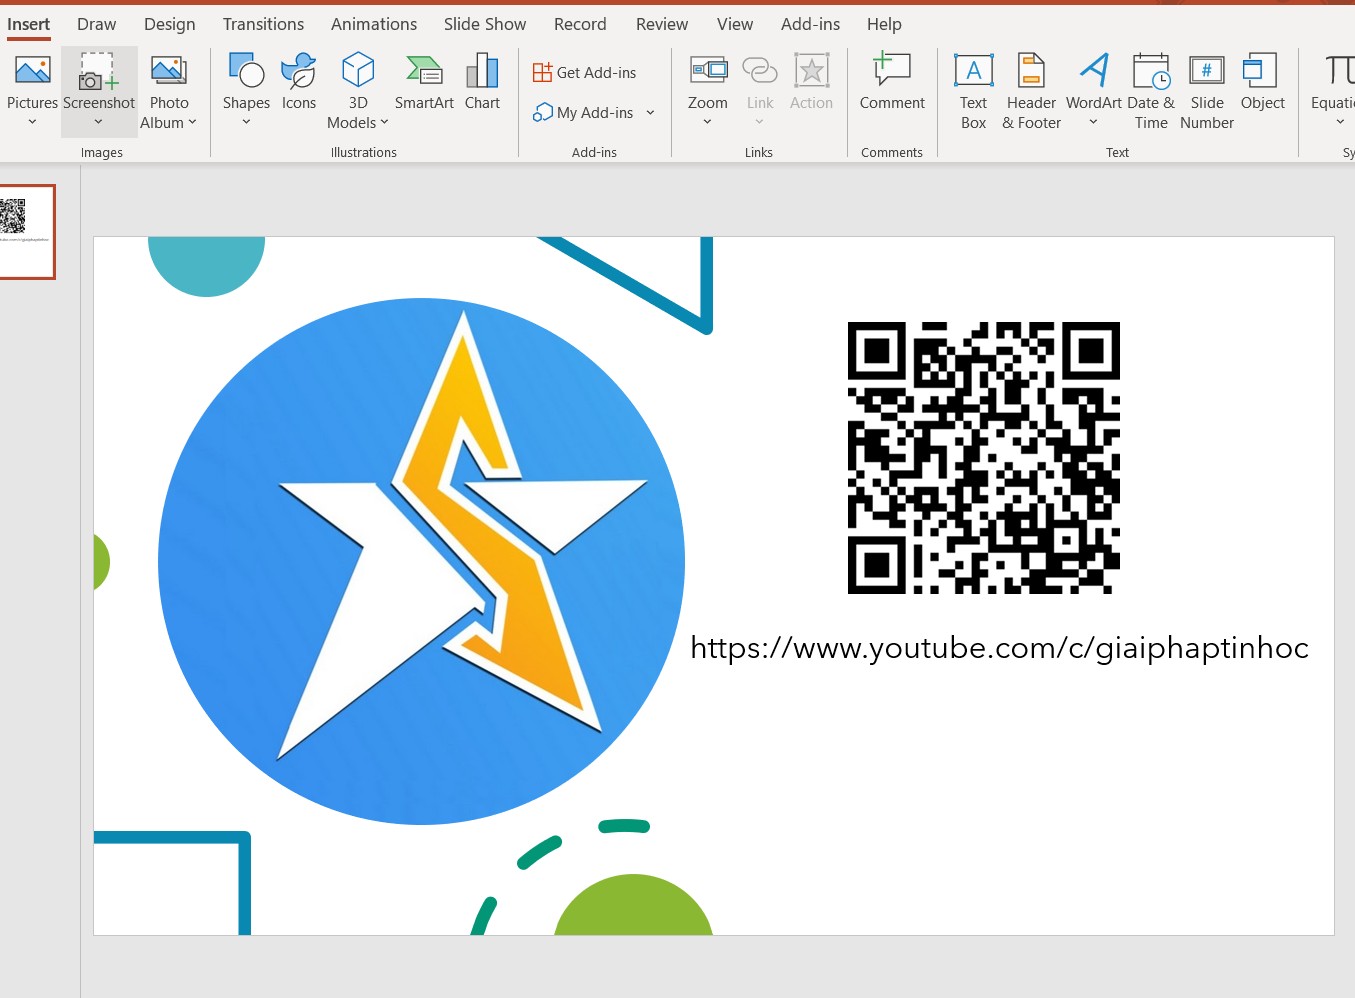Expand the WordArt styles dropdown
Image resolution: width=1355 pixels, height=998 pixels.
point(1093,122)
